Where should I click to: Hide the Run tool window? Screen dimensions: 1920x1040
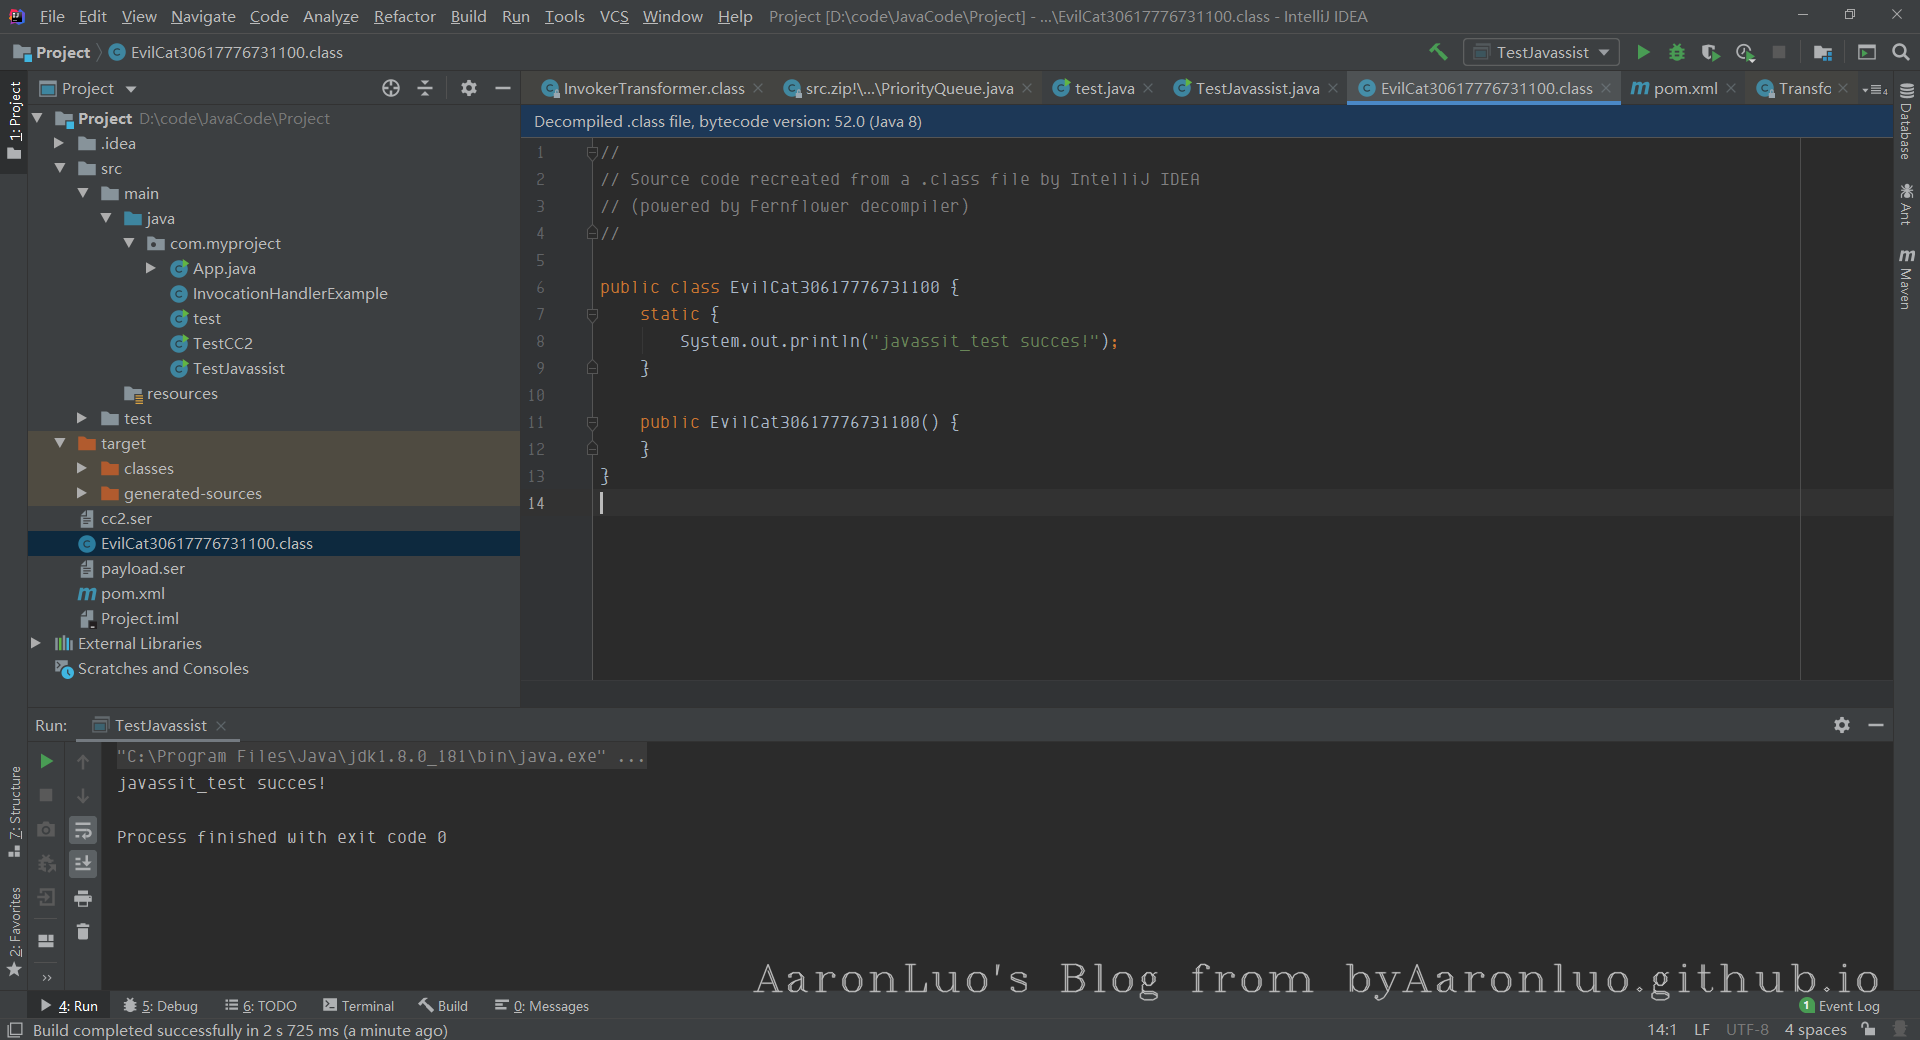pos(1876,725)
